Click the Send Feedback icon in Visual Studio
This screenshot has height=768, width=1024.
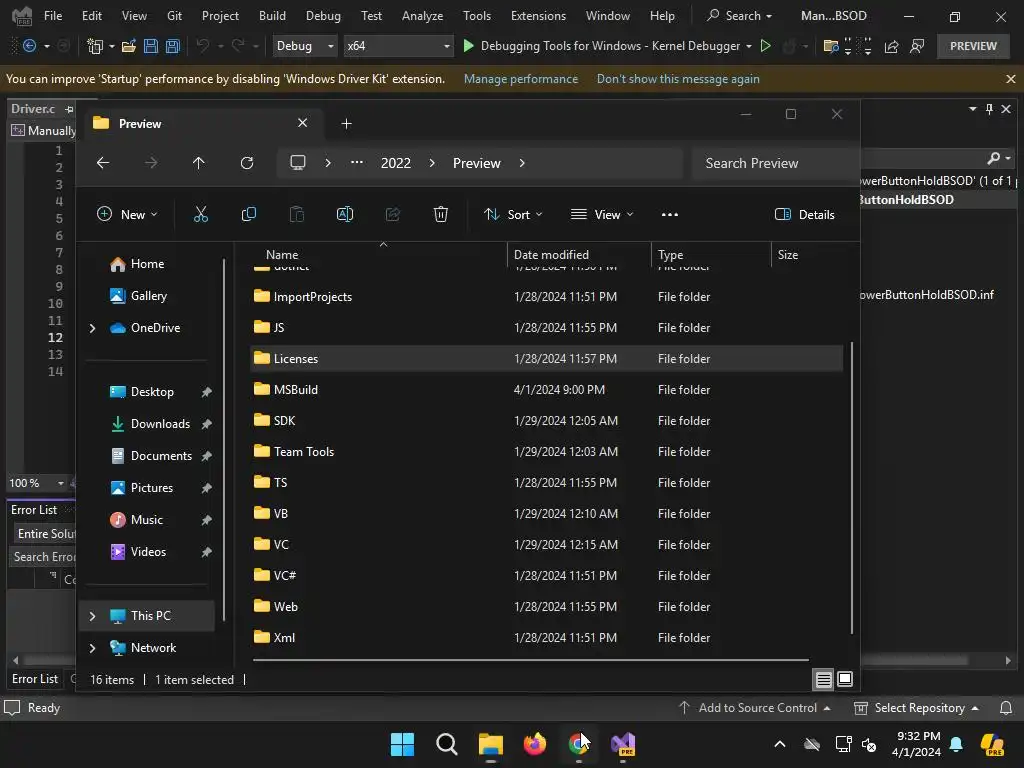(917, 46)
